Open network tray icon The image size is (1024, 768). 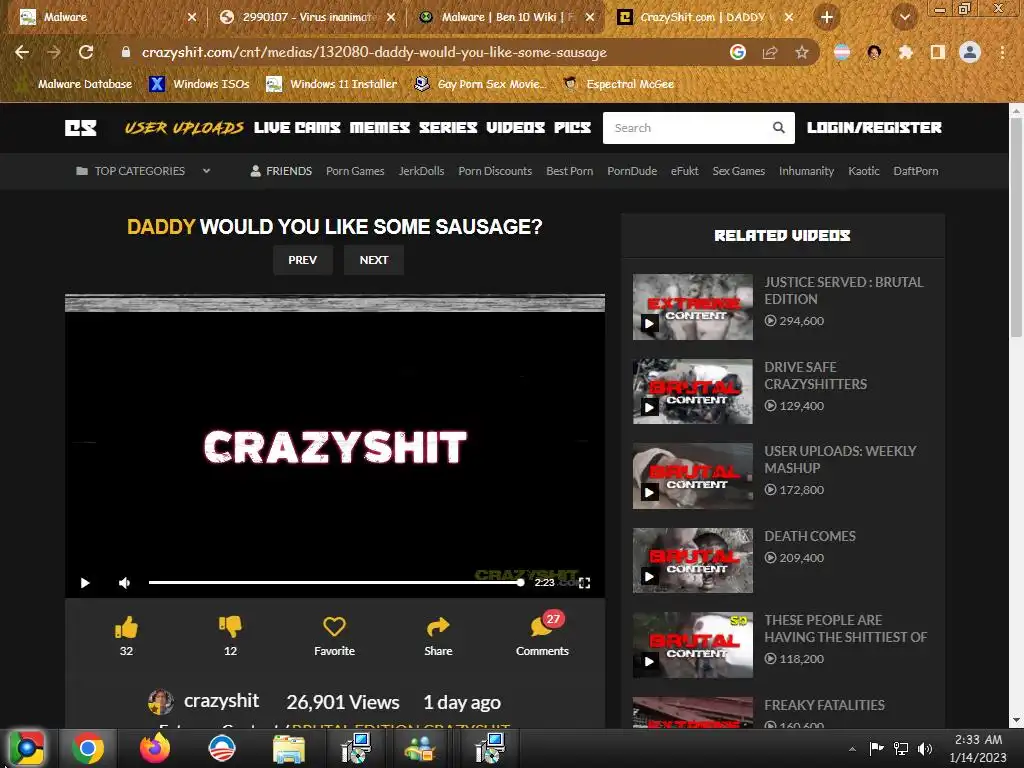901,748
